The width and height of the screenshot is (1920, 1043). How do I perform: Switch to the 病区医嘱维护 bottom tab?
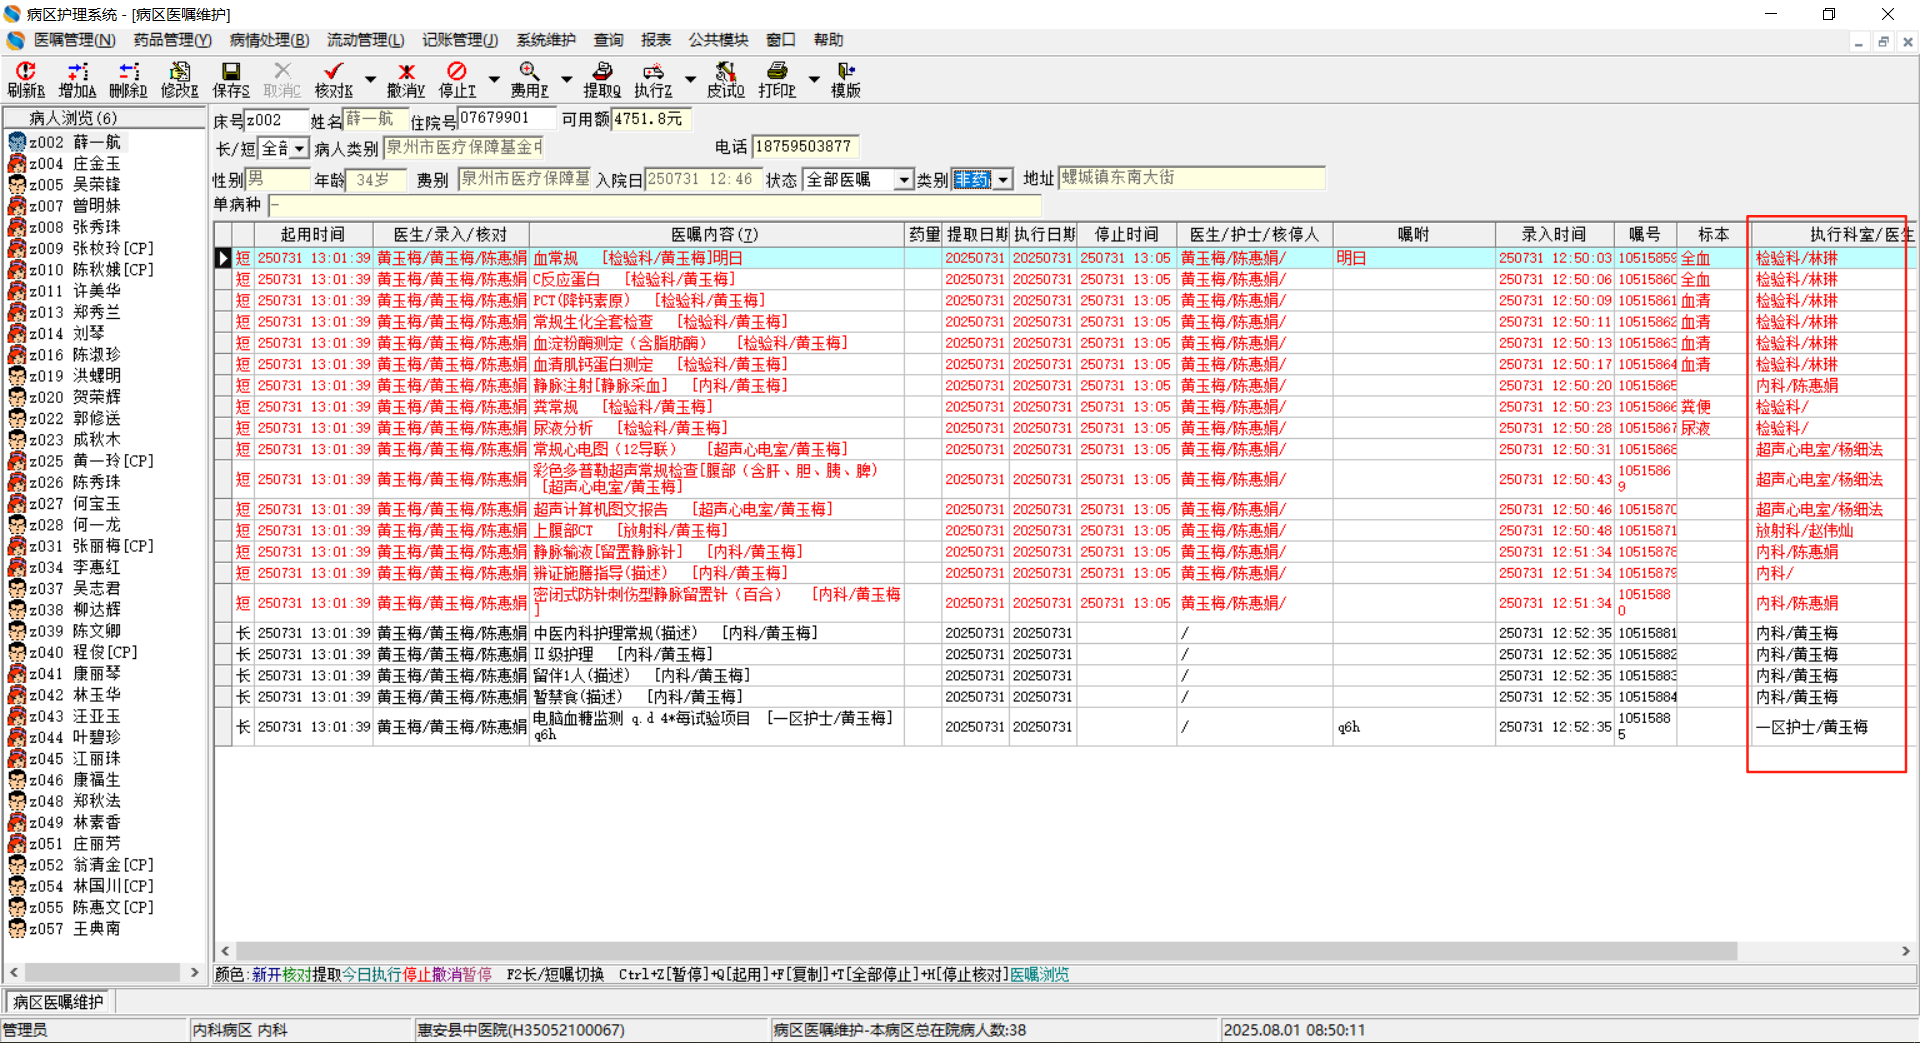58,1002
